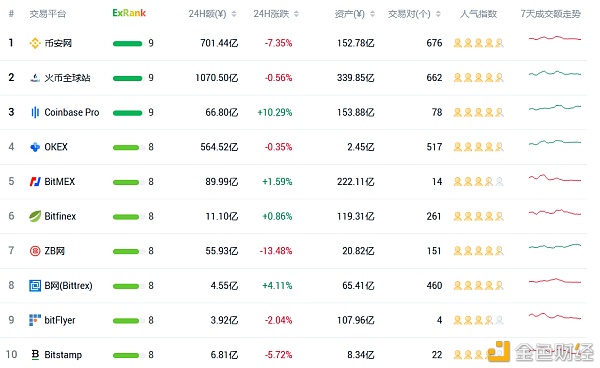Click the ZB网 red logo icon
Image resolution: width=600 pixels, height=368 pixels.
tap(35, 251)
